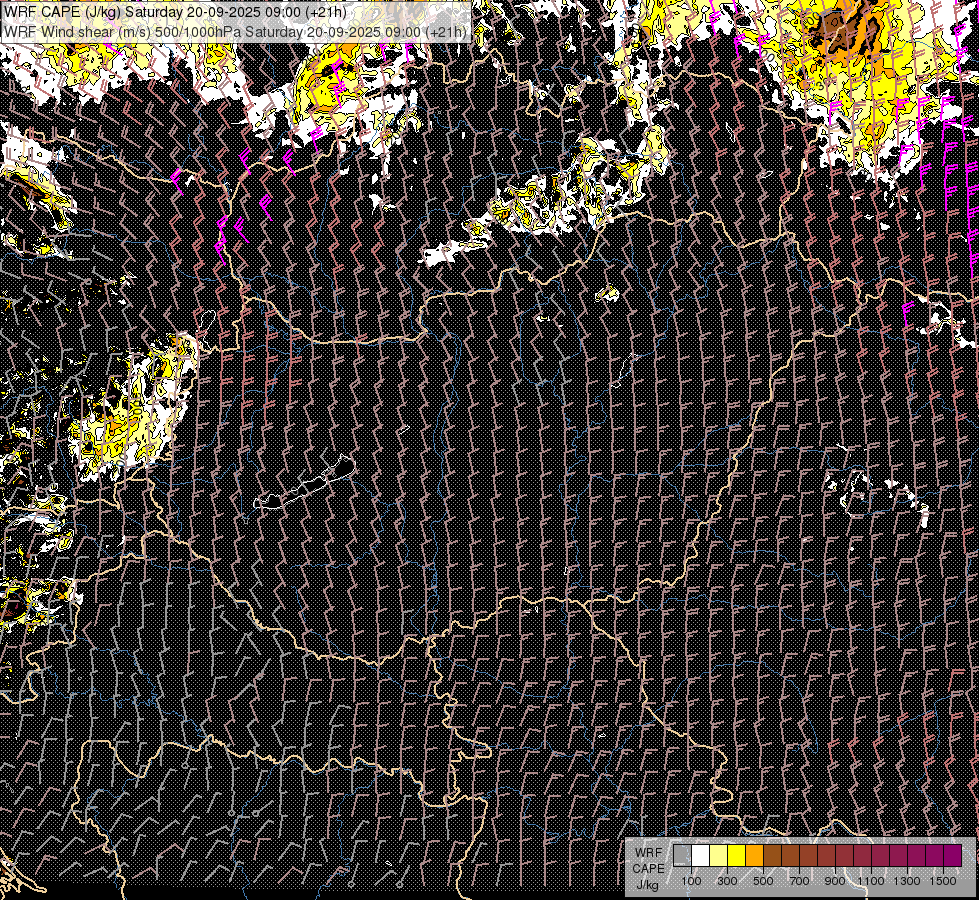Click the 1300 label on the legend
Image resolution: width=979 pixels, height=900 pixels.
point(907,880)
